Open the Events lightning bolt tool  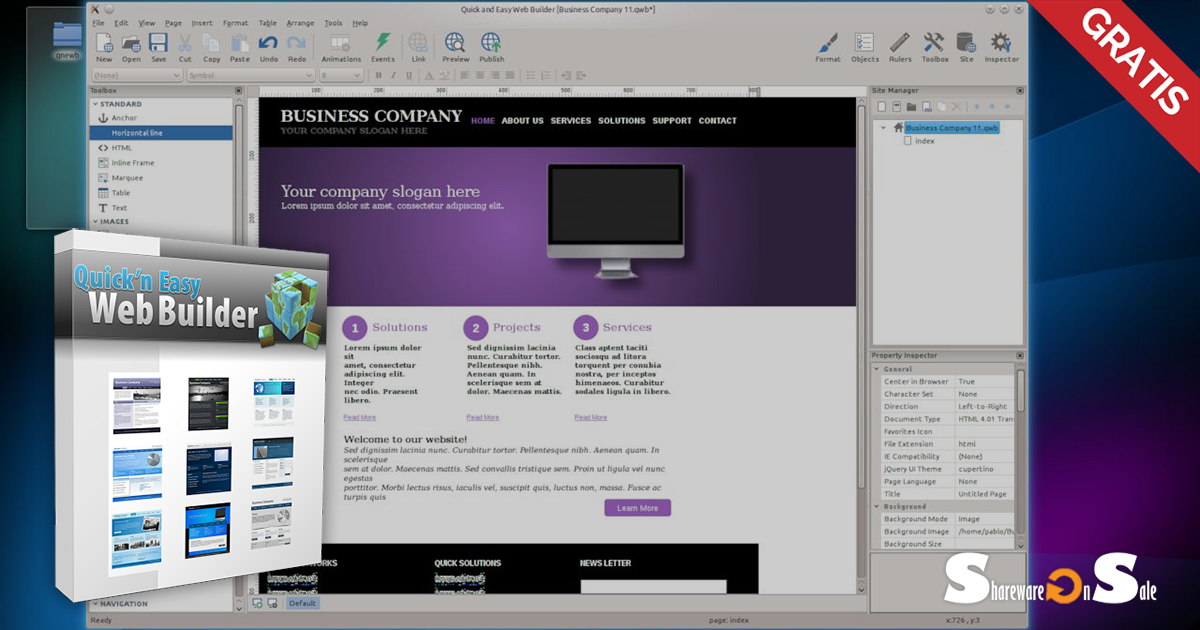382,45
